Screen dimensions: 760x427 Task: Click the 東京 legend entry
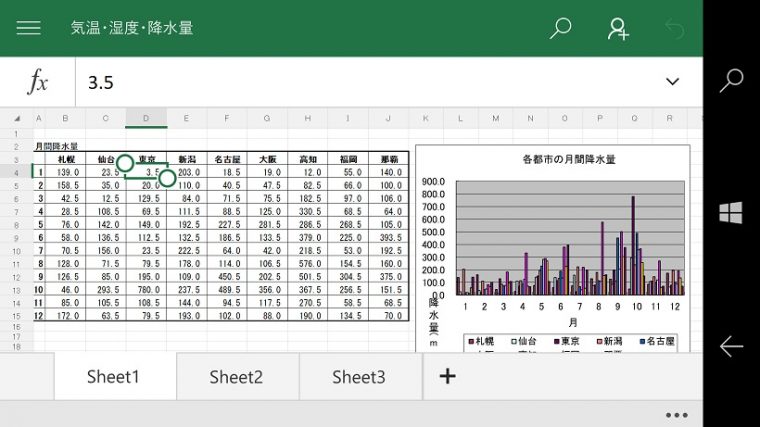(567, 341)
